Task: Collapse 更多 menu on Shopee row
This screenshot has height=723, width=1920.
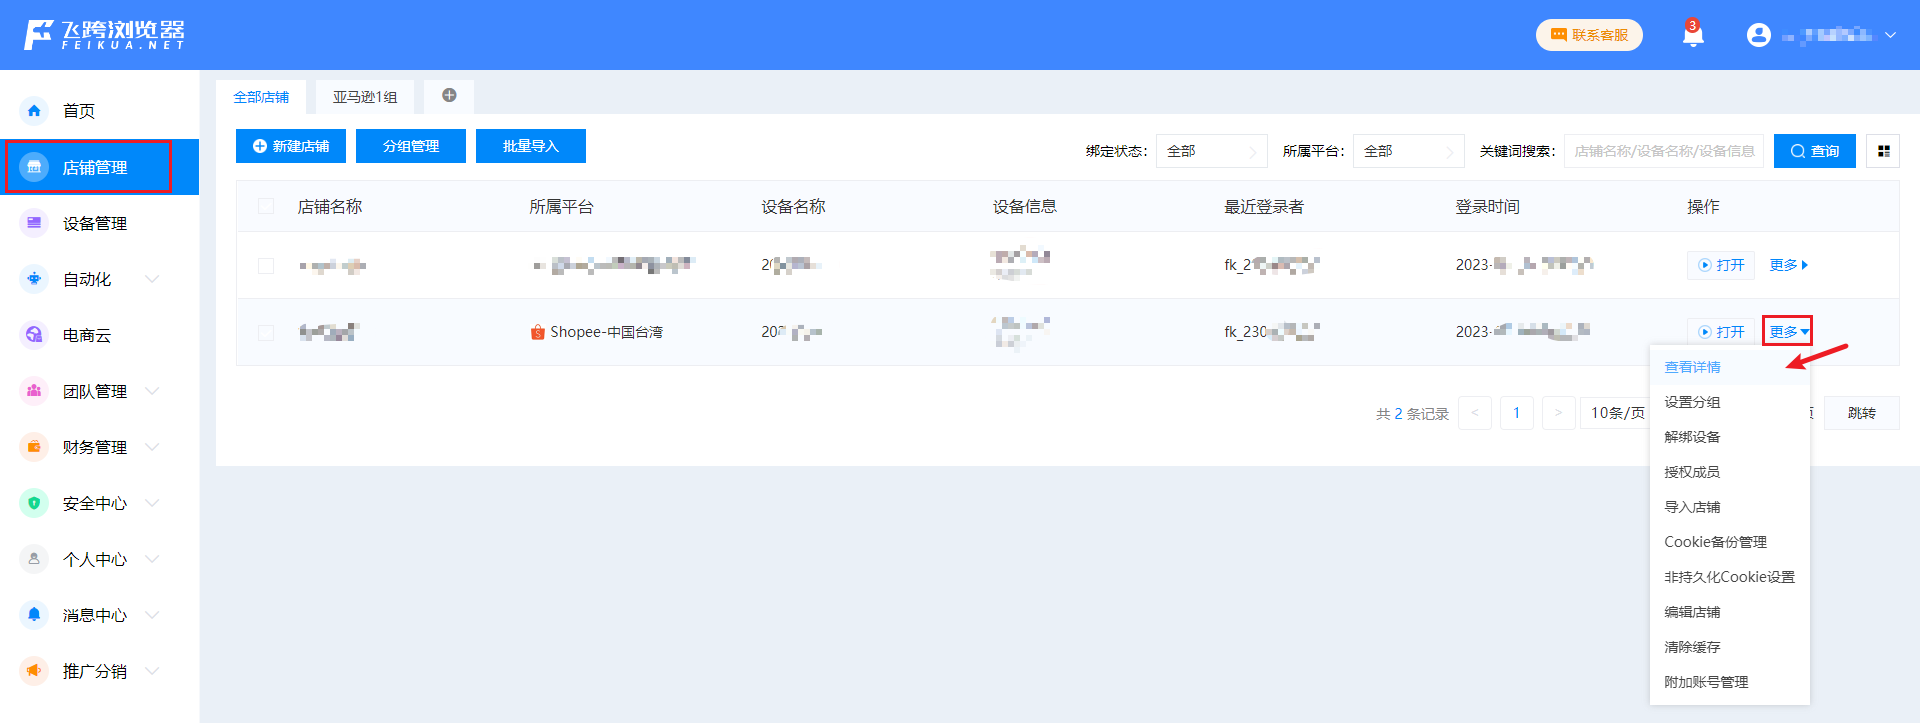Action: click(x=1788, y=331)
